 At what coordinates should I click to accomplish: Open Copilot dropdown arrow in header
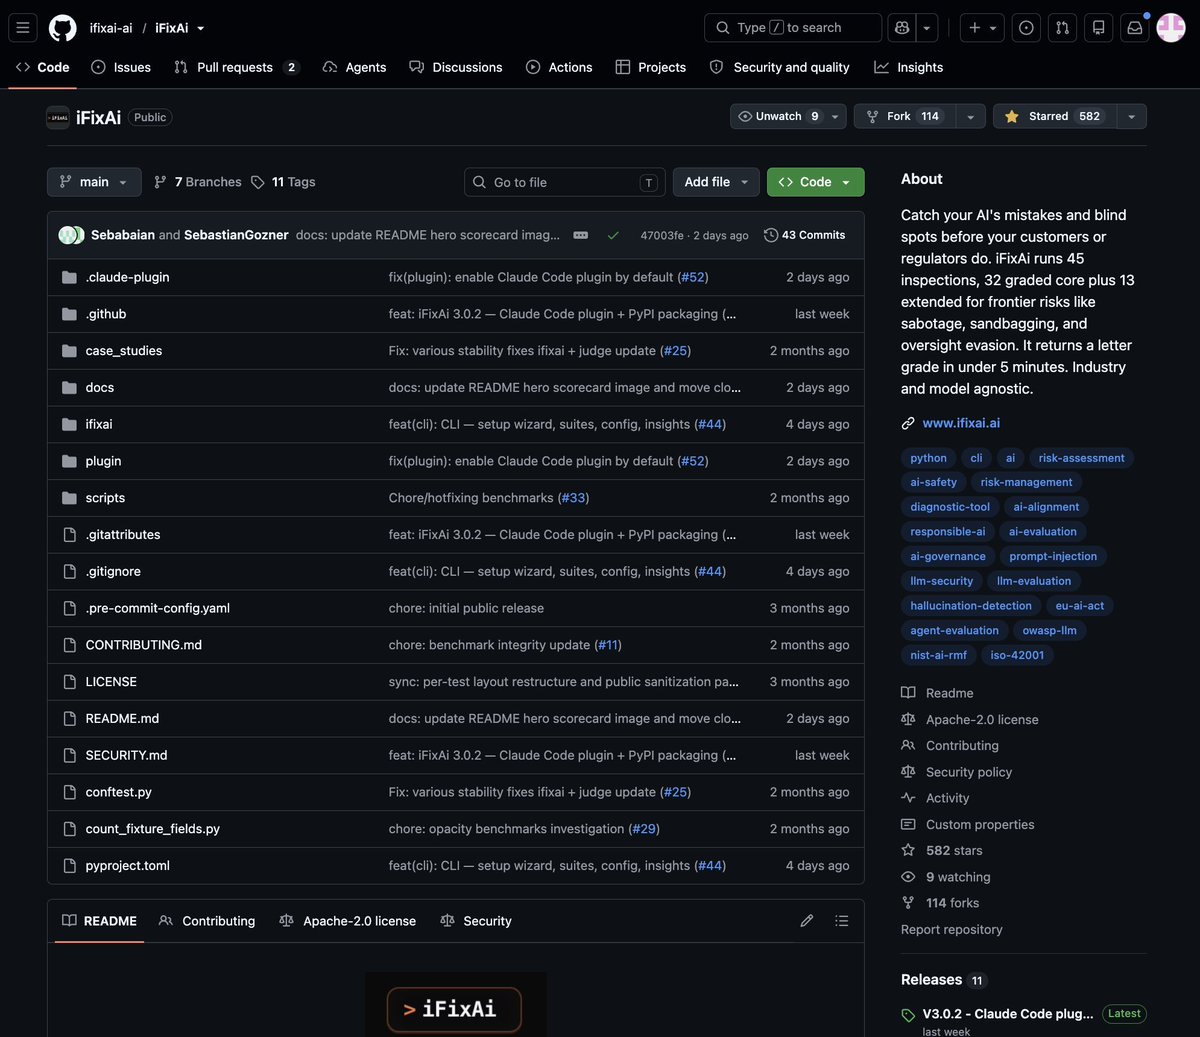pos(927,28)
